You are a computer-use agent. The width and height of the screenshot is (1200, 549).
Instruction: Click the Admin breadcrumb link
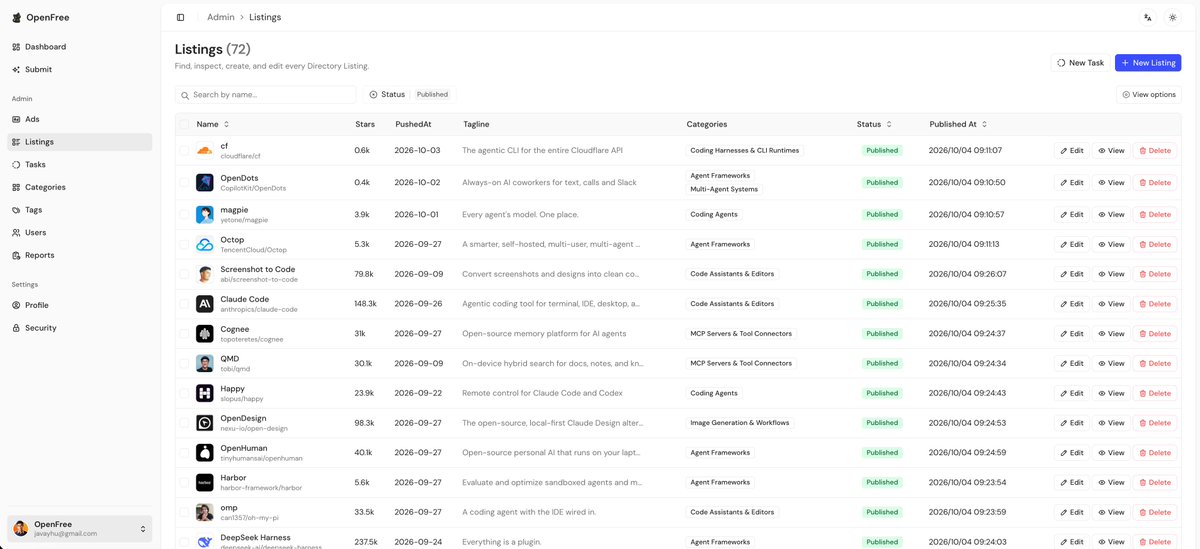click(220, 17)
